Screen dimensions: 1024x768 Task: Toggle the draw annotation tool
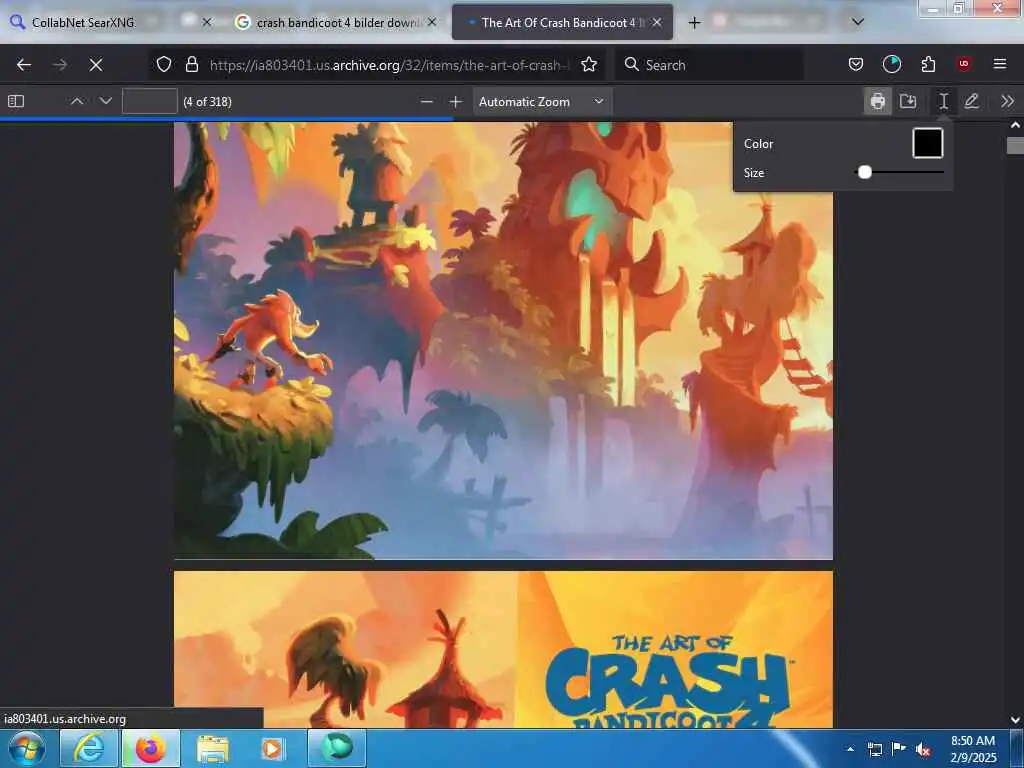pyautogui.click(x=972, y=101)
